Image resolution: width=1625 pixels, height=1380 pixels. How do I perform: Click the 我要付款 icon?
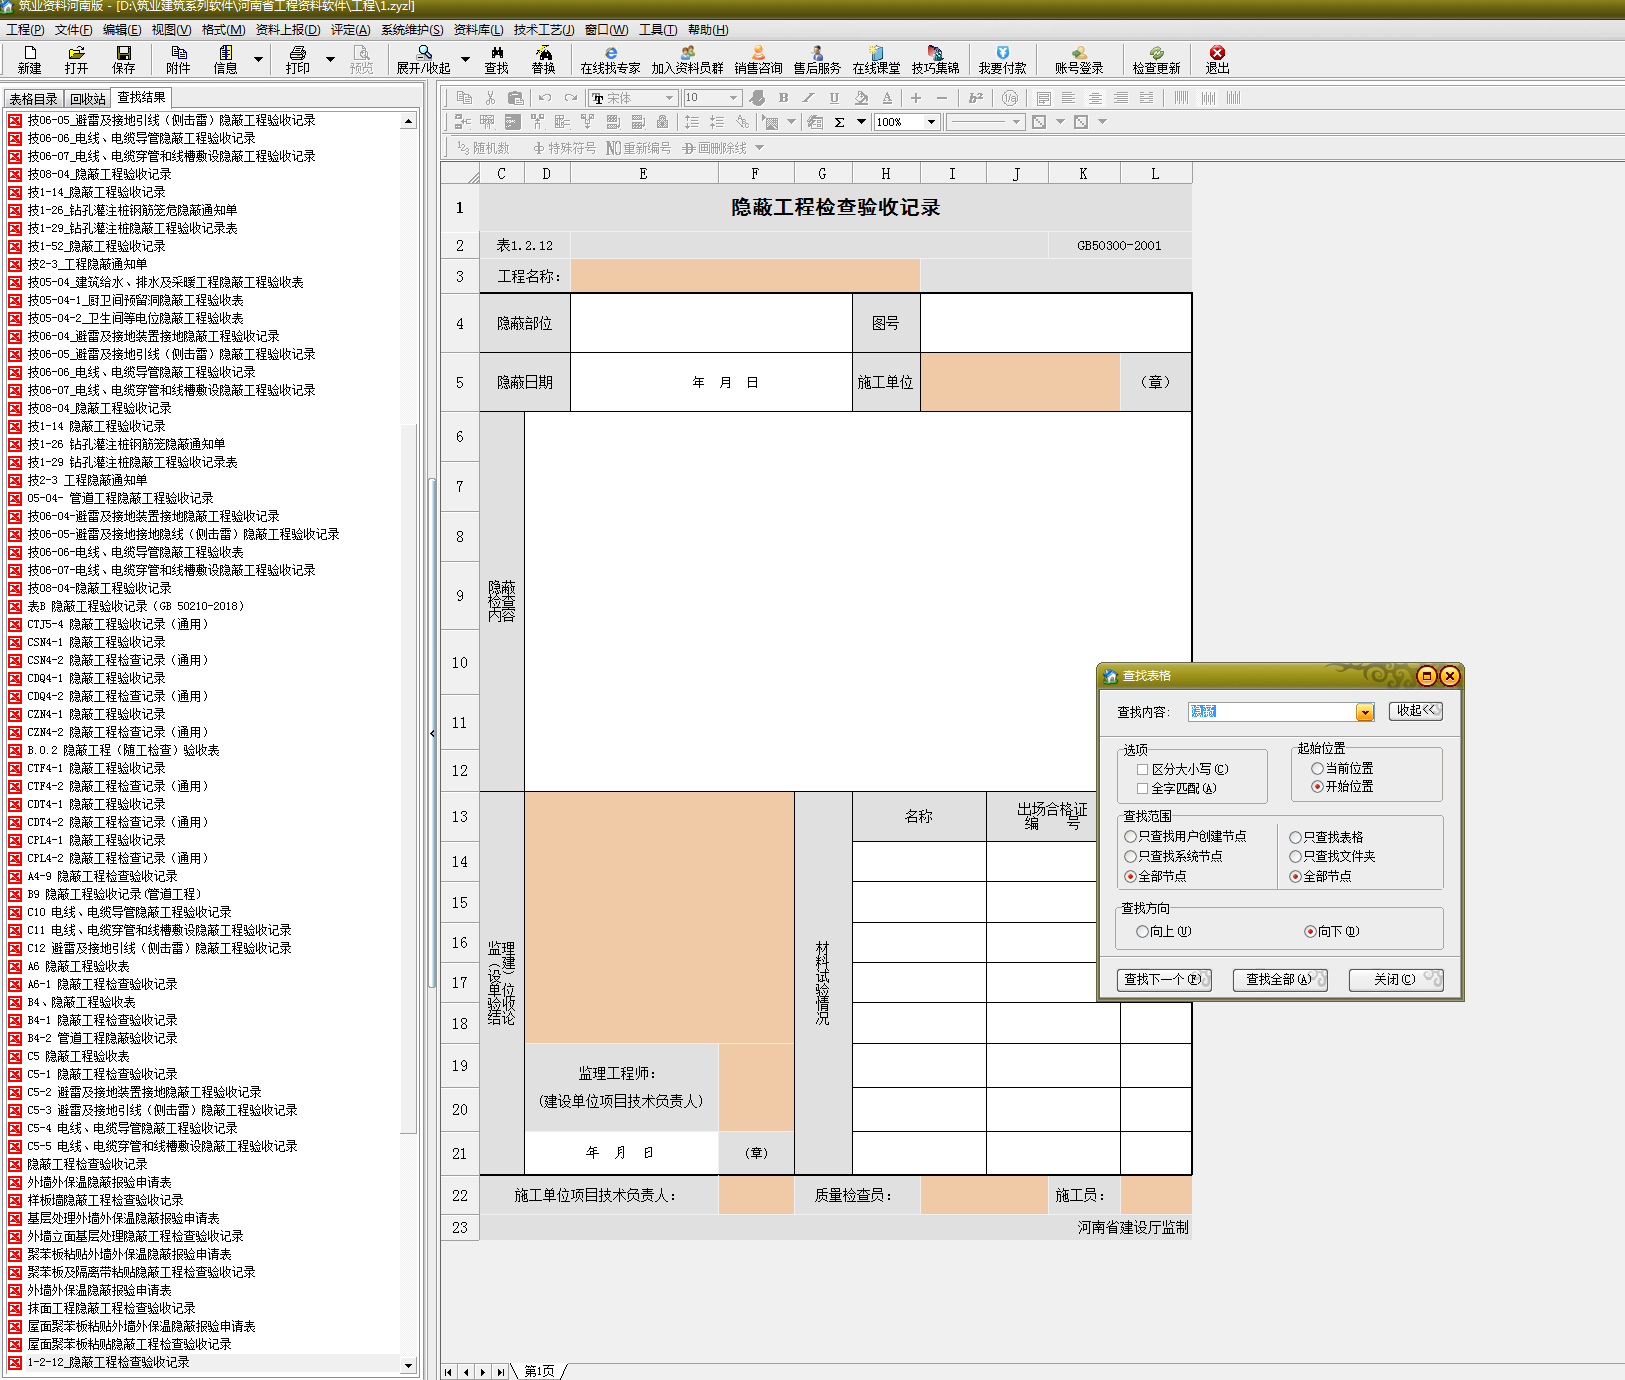coord(1002,60)
